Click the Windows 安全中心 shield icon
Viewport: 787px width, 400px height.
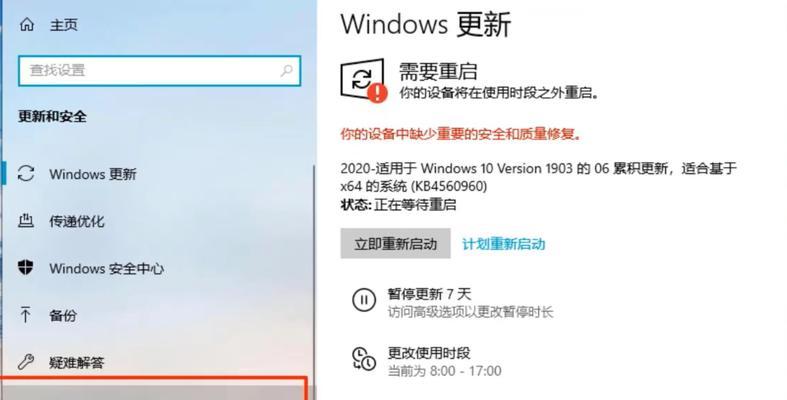pos(26,268)
